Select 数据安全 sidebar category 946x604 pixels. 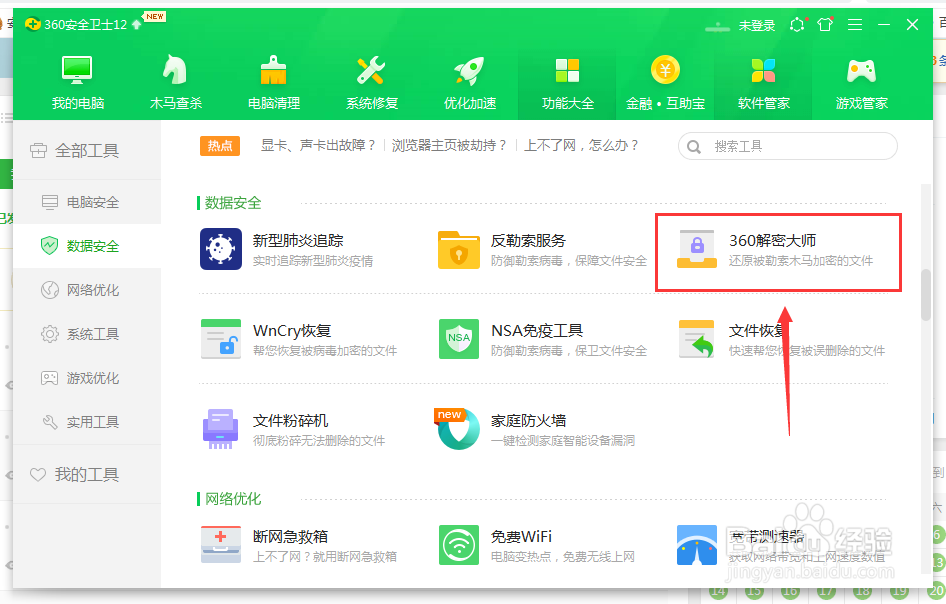tap(87, 246)
